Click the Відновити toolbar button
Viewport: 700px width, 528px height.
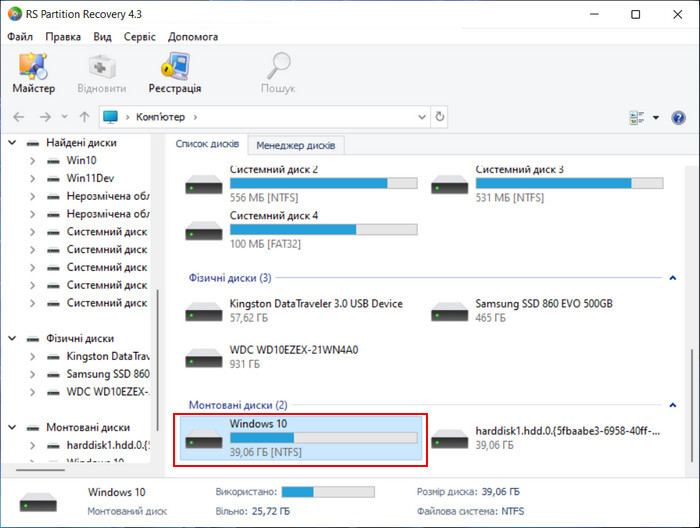102,73
